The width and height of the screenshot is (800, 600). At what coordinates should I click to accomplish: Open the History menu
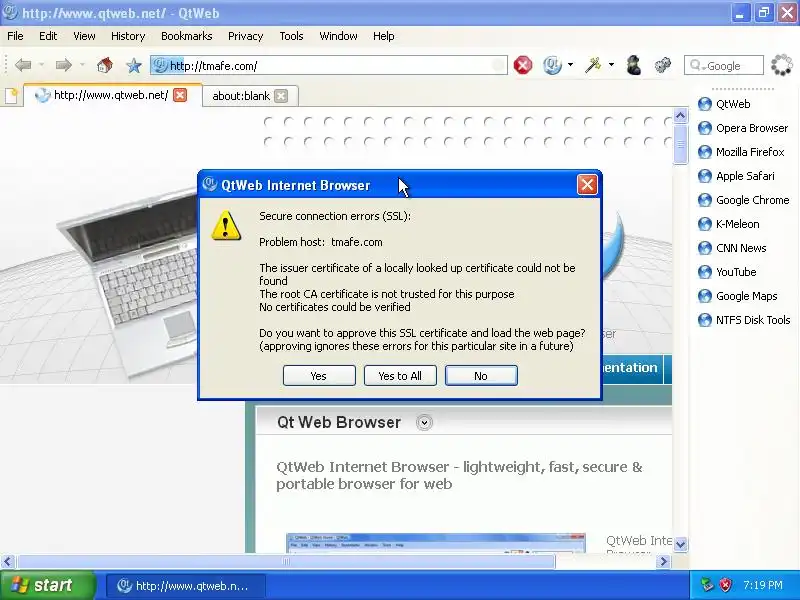[x=128, y=36]
